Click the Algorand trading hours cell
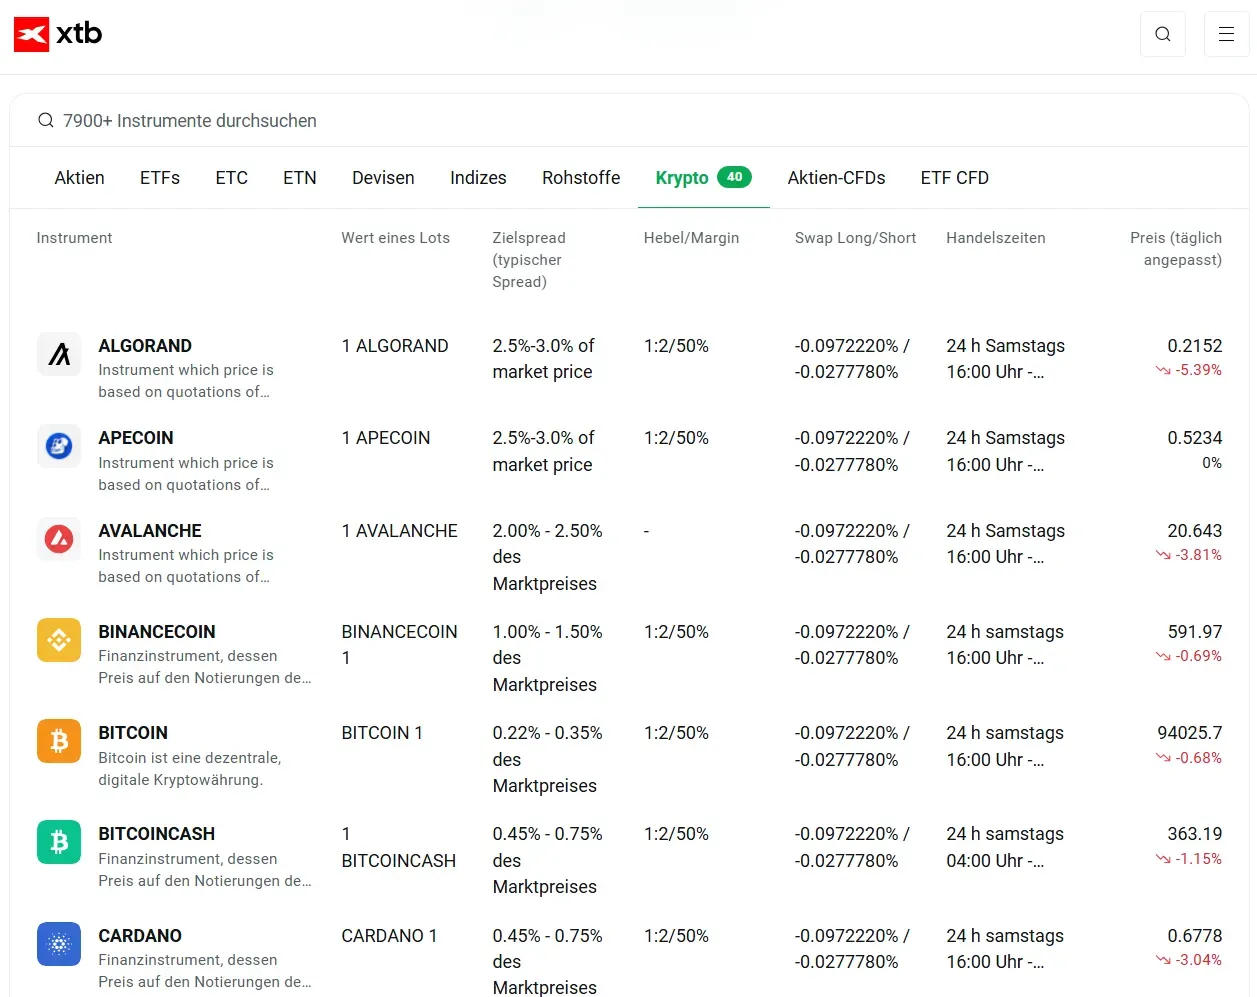1257x997 pixels. coord(1005,359)
